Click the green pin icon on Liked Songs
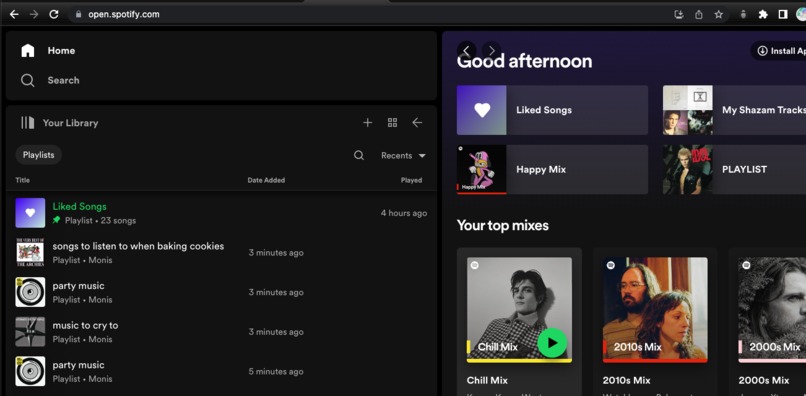 point(57,220)
